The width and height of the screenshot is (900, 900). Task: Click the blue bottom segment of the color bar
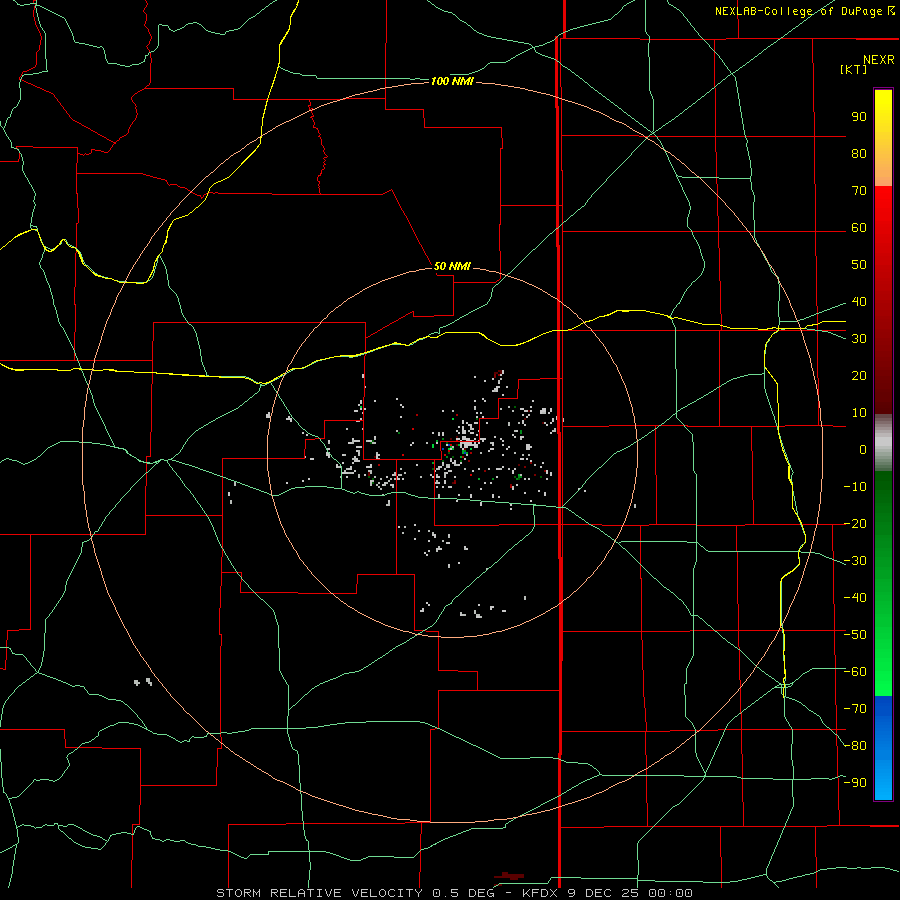[x=883, y=748]
